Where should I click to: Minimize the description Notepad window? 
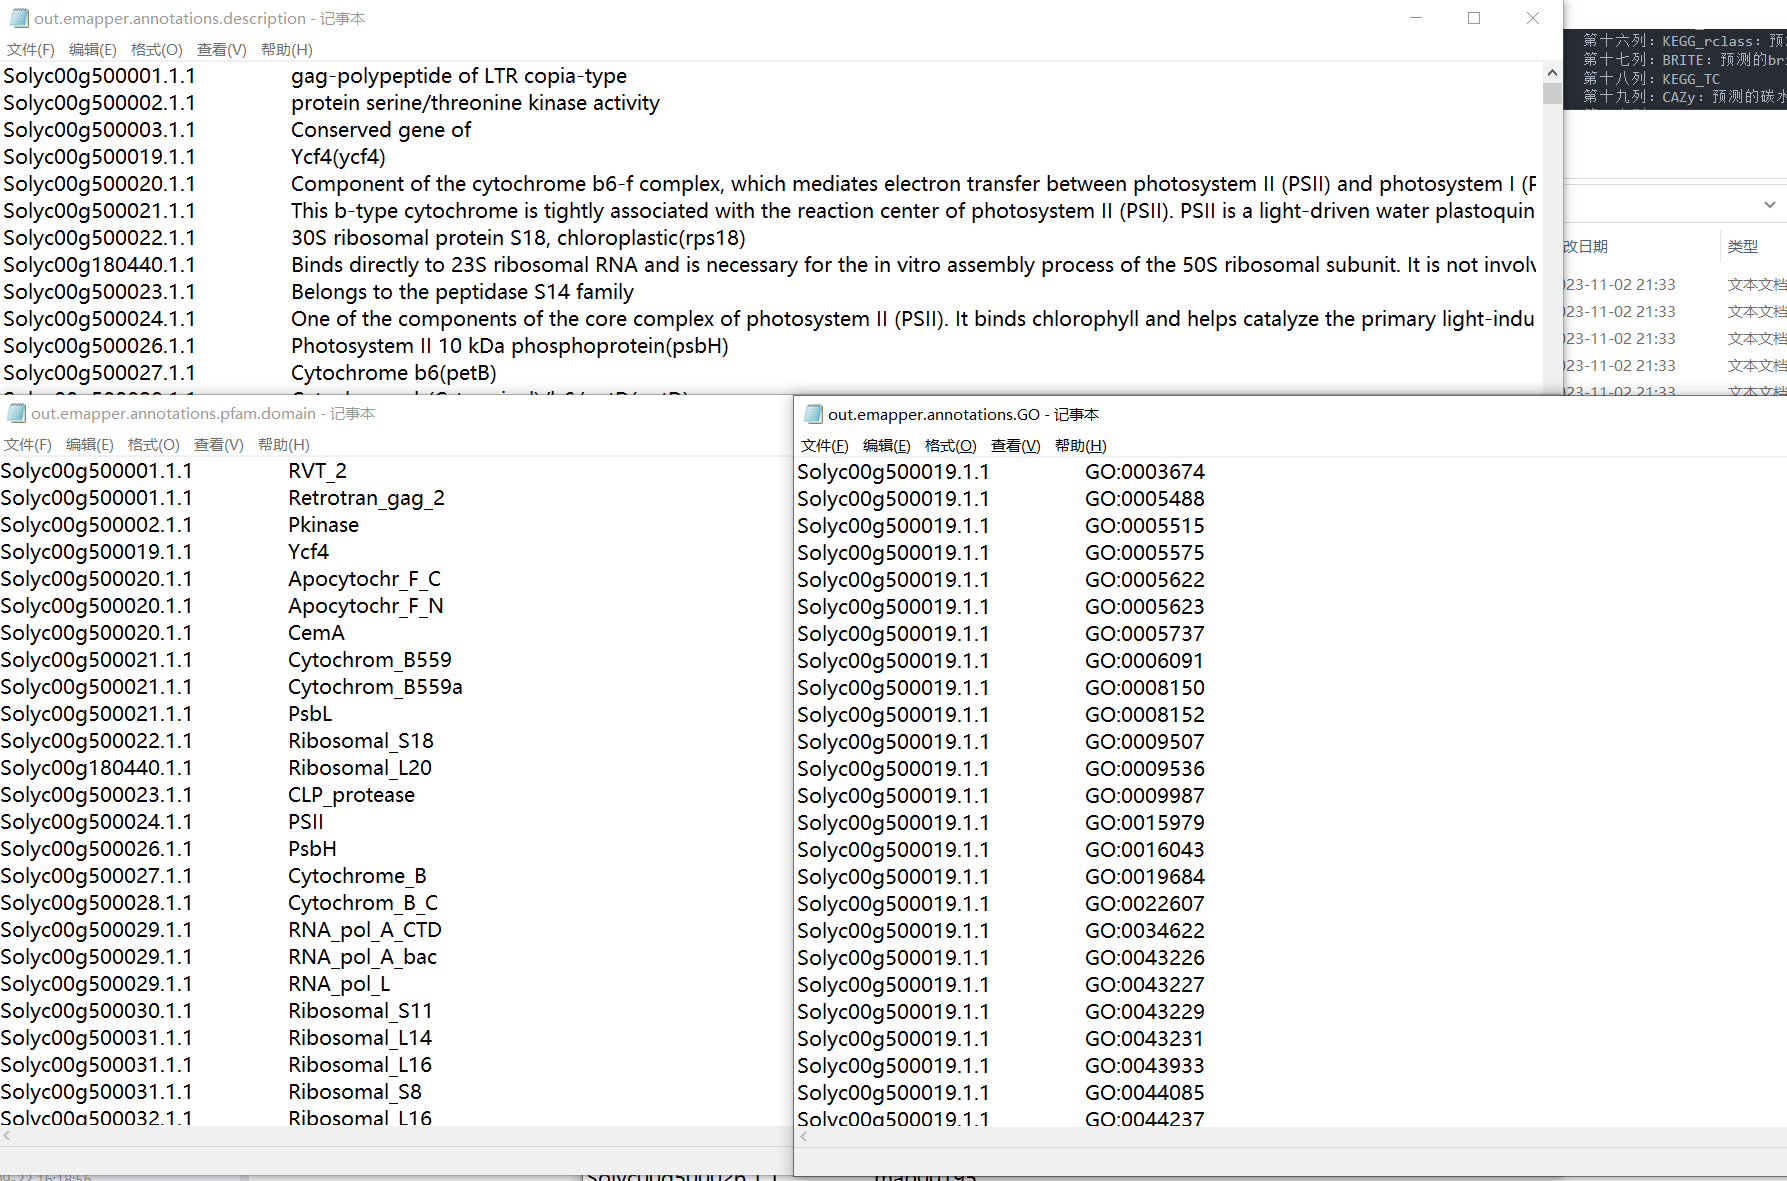point(1416,18)
